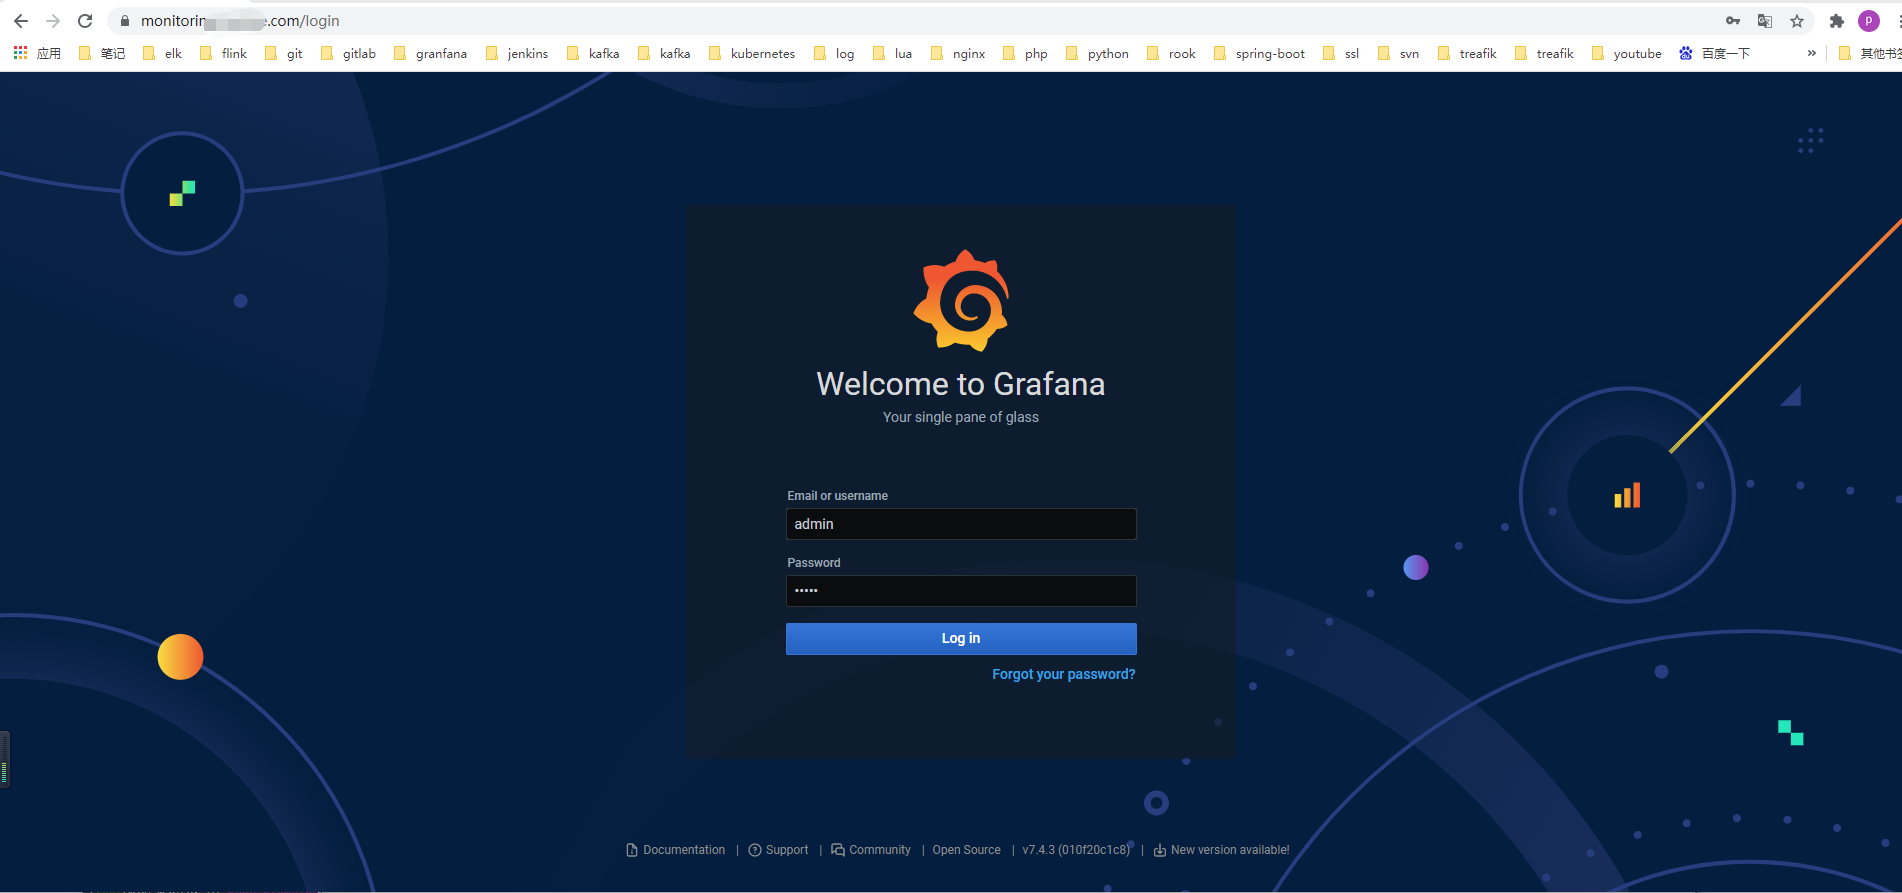Screen dimensions: 1902x893
Task: Open the php bookmark folder
Action: (x=1025, y=53)
